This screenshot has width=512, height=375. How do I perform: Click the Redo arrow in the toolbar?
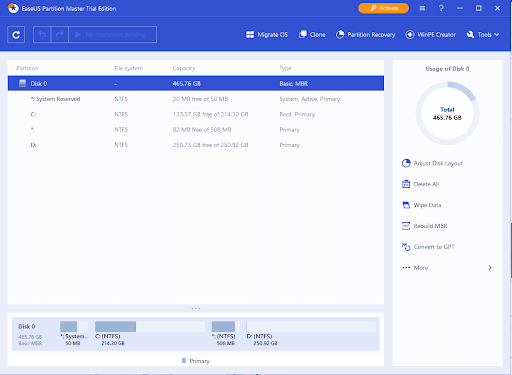point(60,35)
